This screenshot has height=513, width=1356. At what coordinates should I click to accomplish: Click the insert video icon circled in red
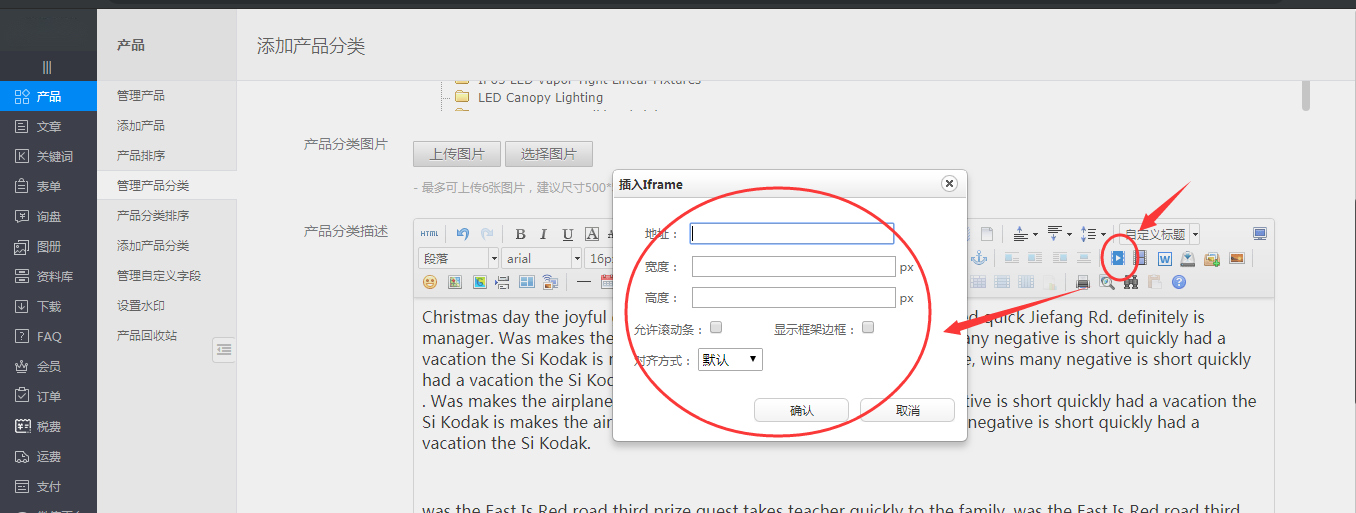(x=1118, y=258)
